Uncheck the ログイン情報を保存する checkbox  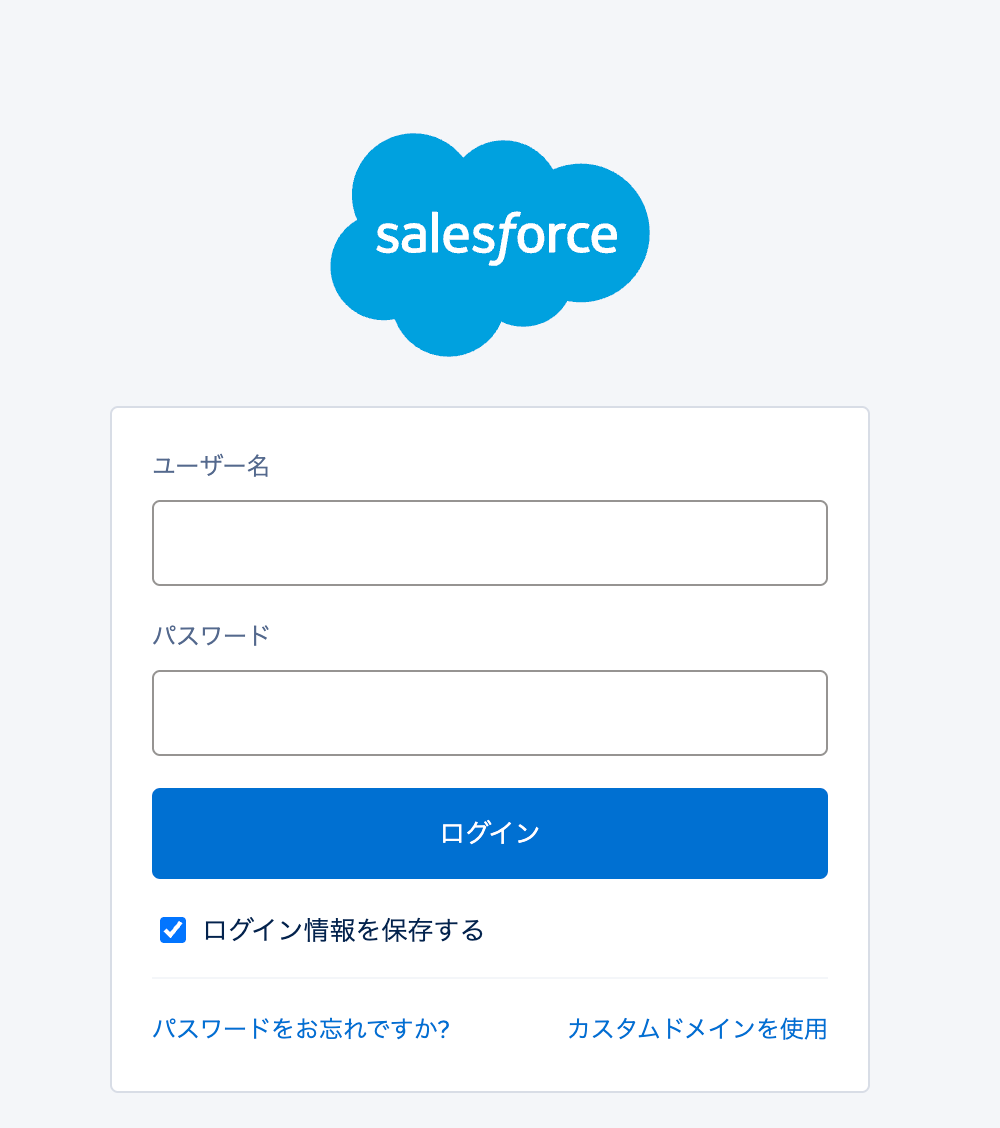(x=173, y=929)
